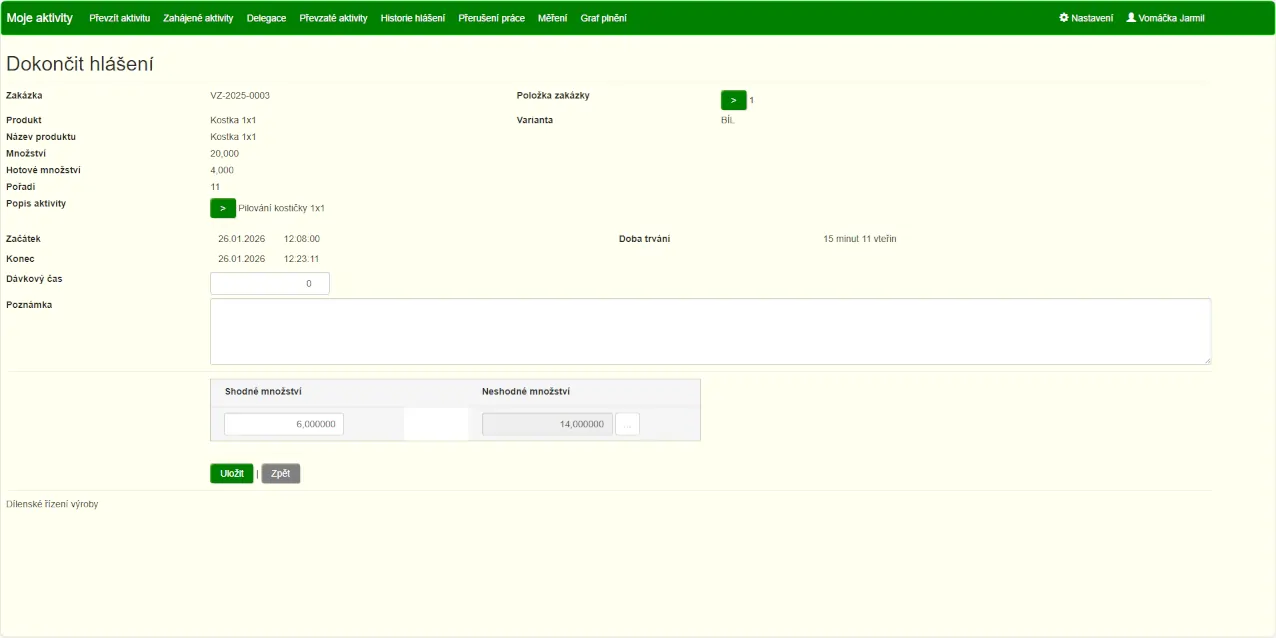Click the Moje aktivity brand link

[x=40, y=18]
